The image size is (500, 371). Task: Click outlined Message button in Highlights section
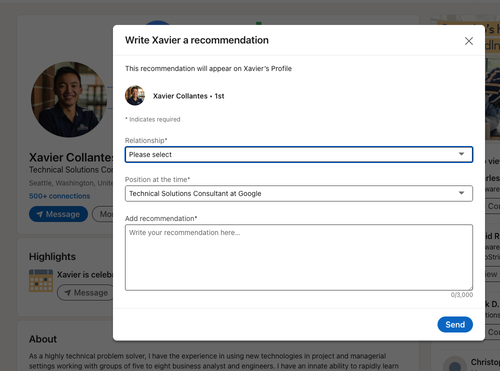[86, 293]
